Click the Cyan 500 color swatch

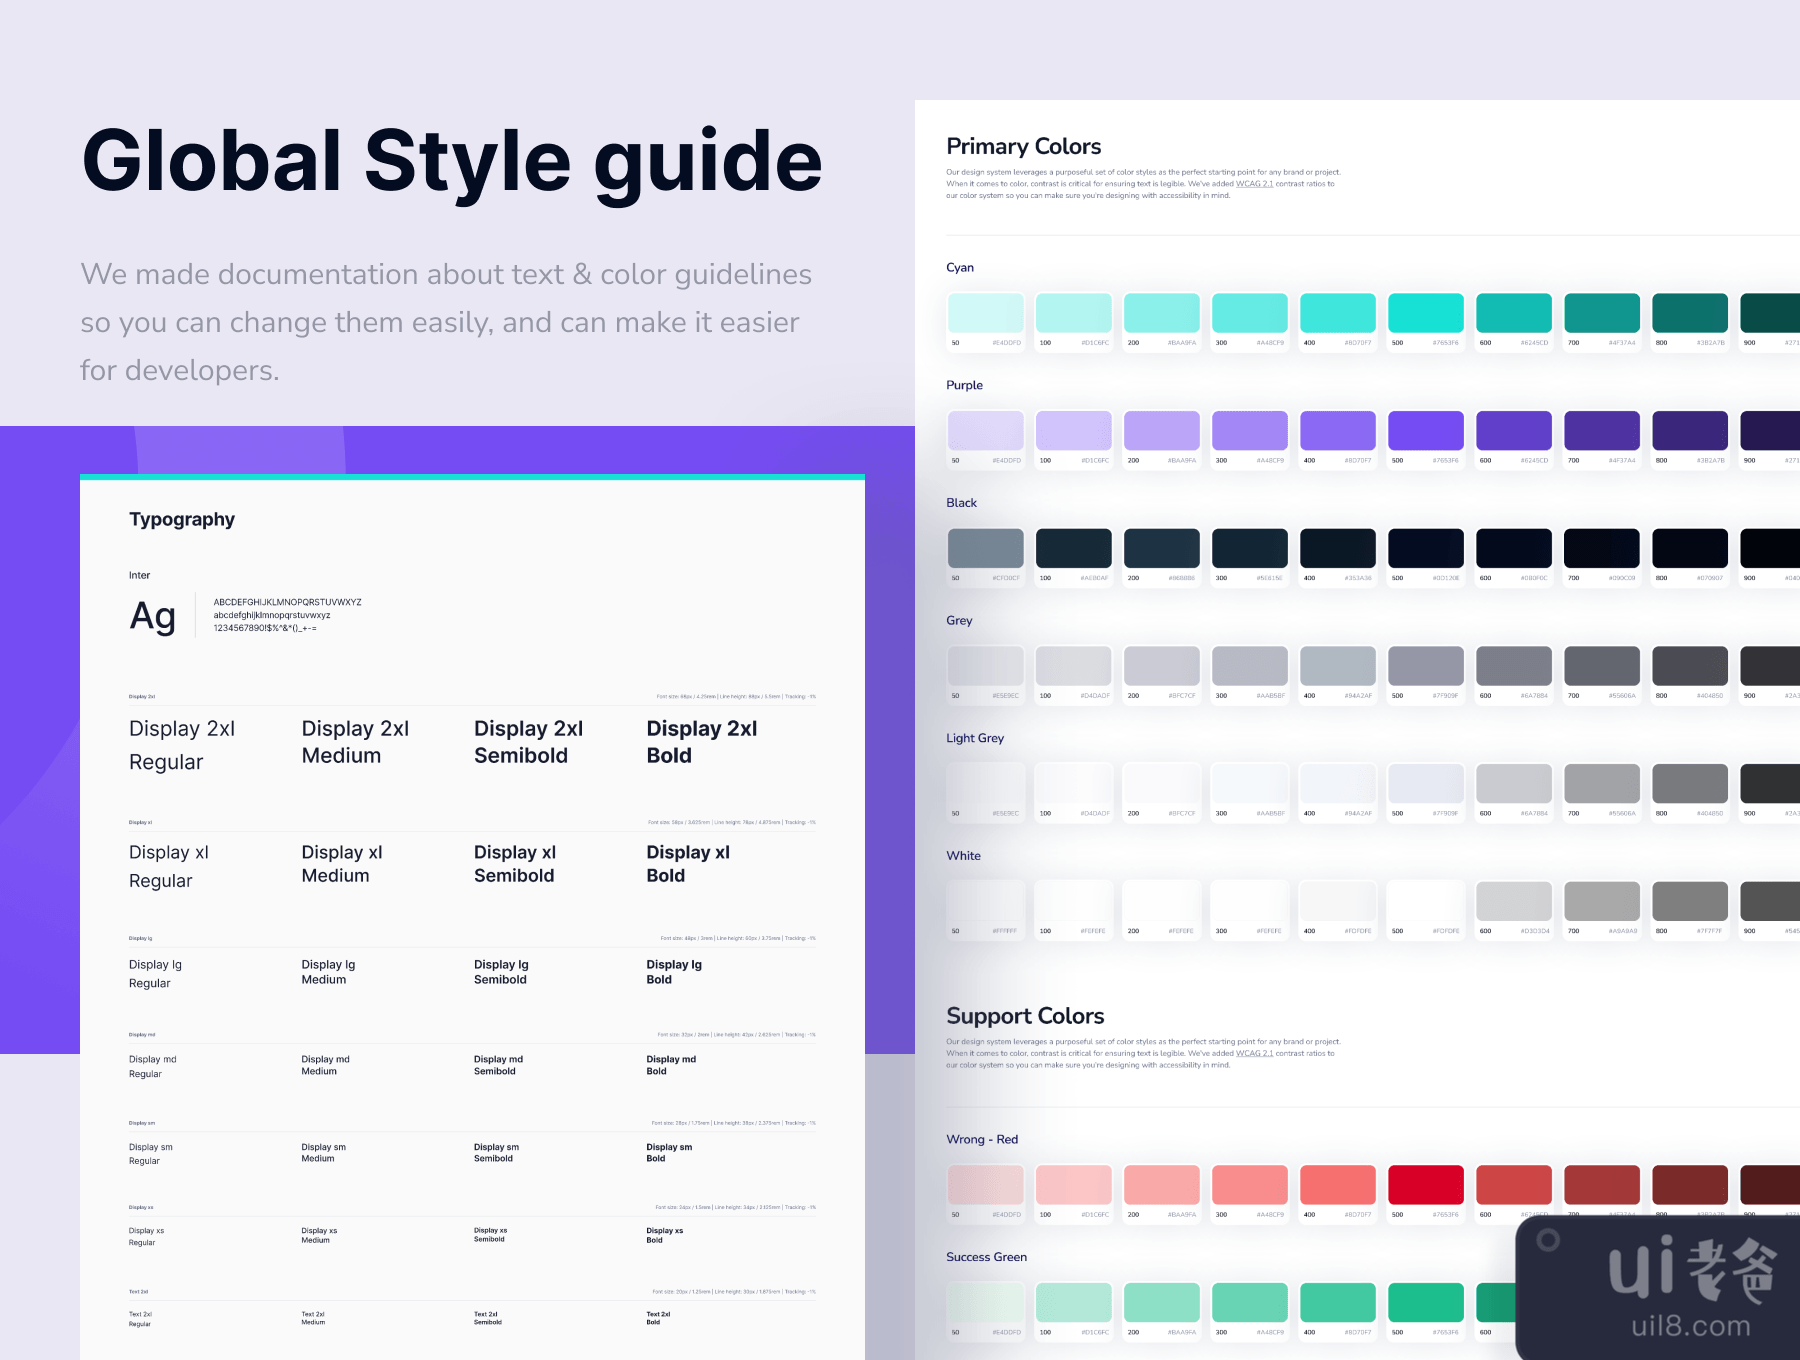[x=1425, y=313]
